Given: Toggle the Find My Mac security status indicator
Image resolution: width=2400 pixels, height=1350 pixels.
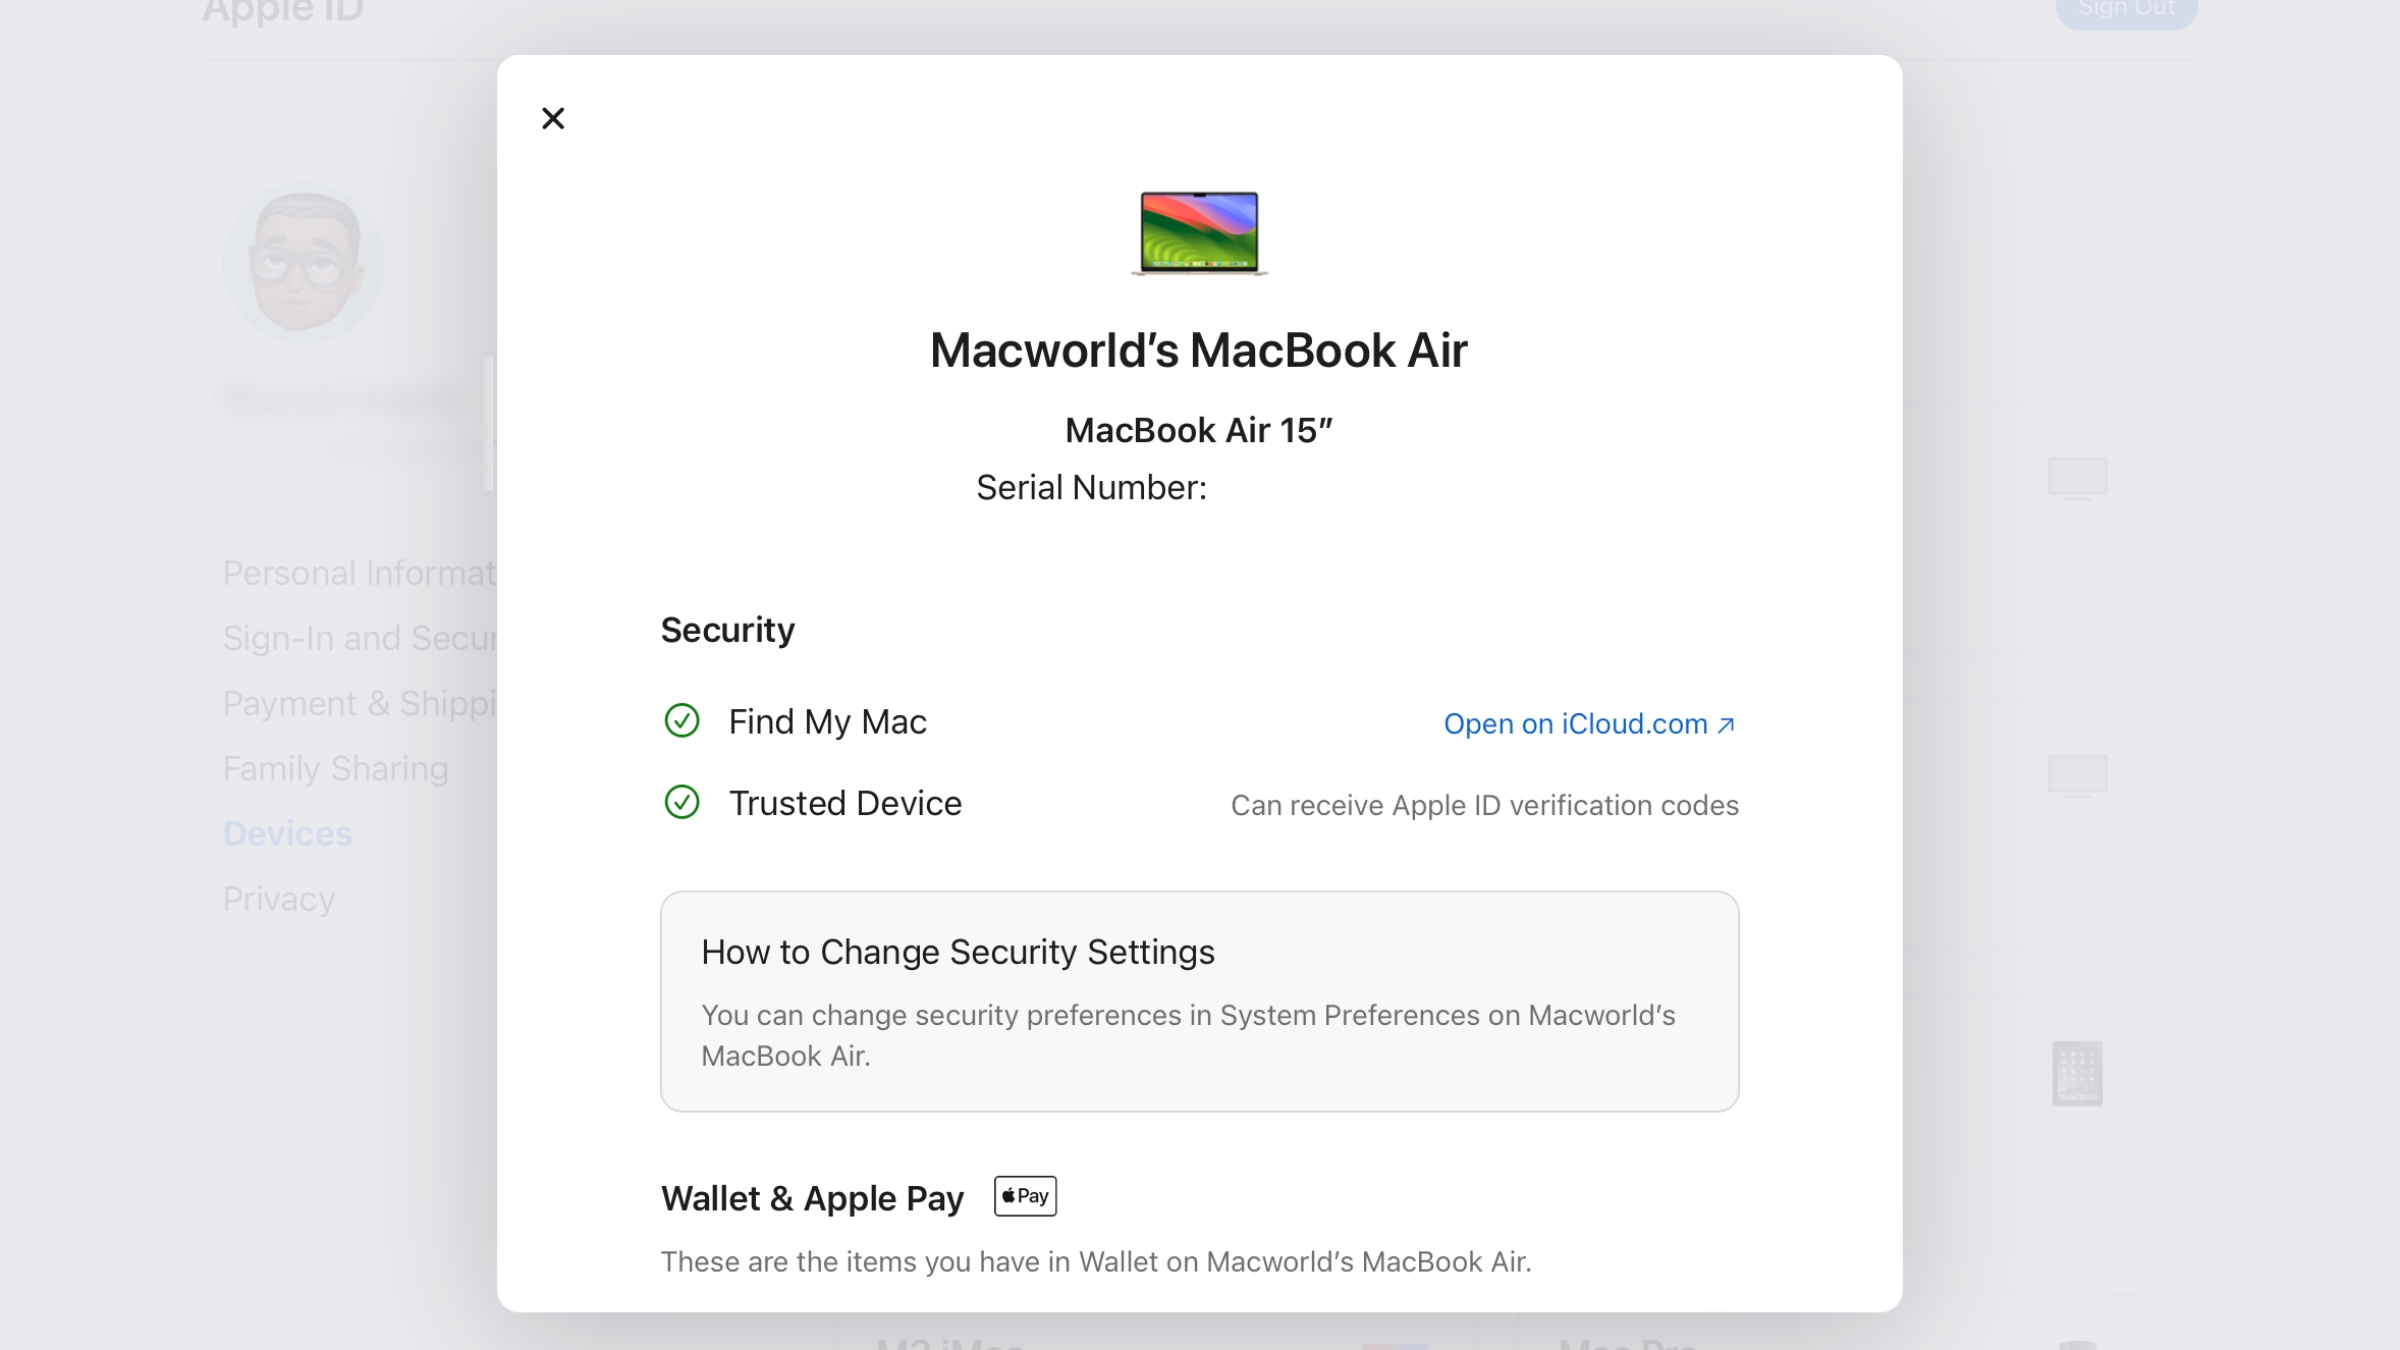Looking at the screenshot, I should coord(681,720).
